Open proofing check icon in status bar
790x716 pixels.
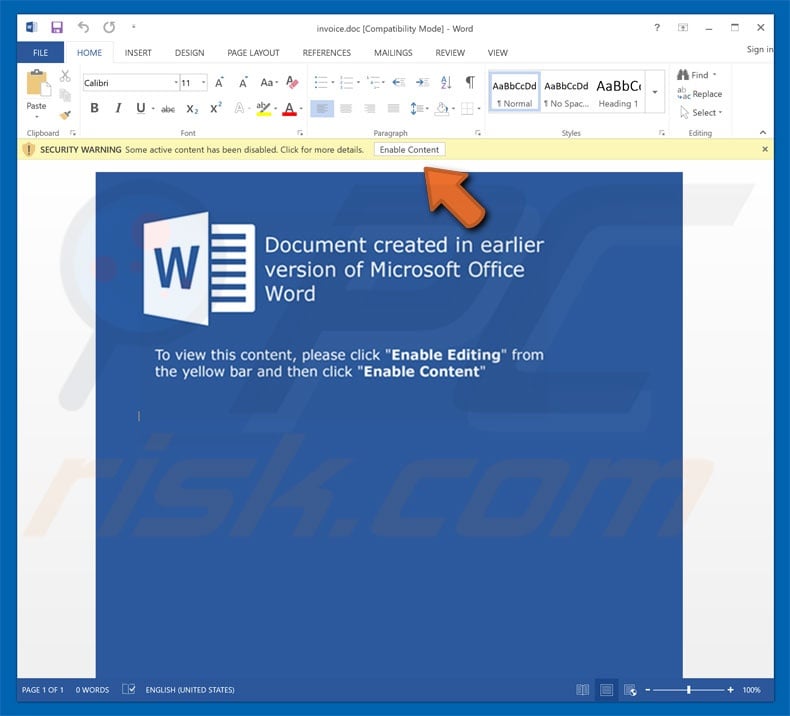pyautogui.click(x=128, y=689)
